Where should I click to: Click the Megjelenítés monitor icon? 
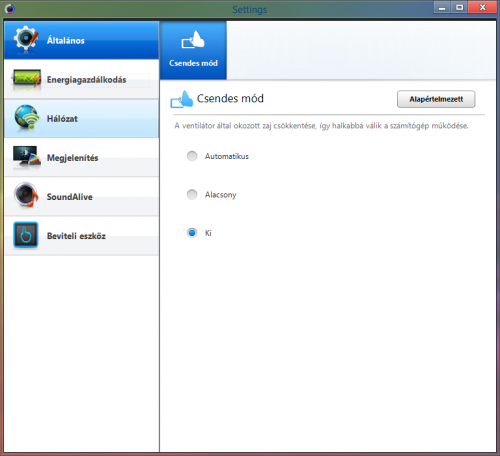coord(27,157)
